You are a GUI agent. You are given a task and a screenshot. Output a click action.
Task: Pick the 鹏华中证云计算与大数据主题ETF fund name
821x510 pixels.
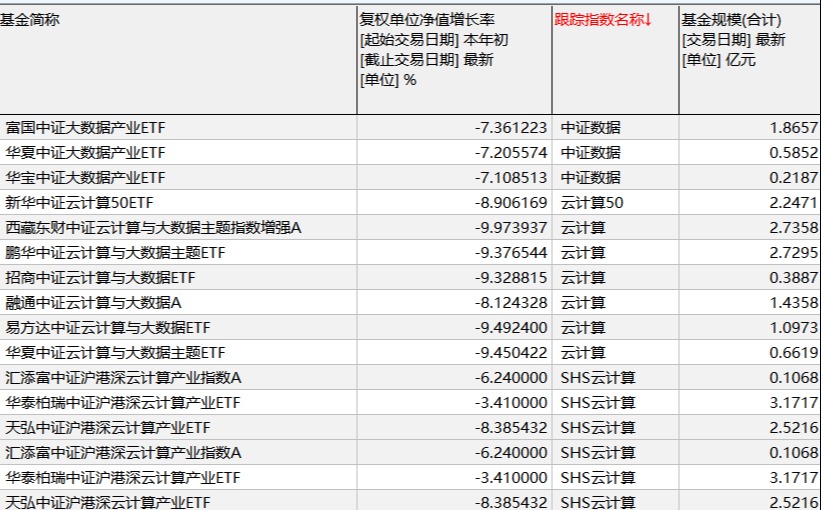[x=115, y=253]
